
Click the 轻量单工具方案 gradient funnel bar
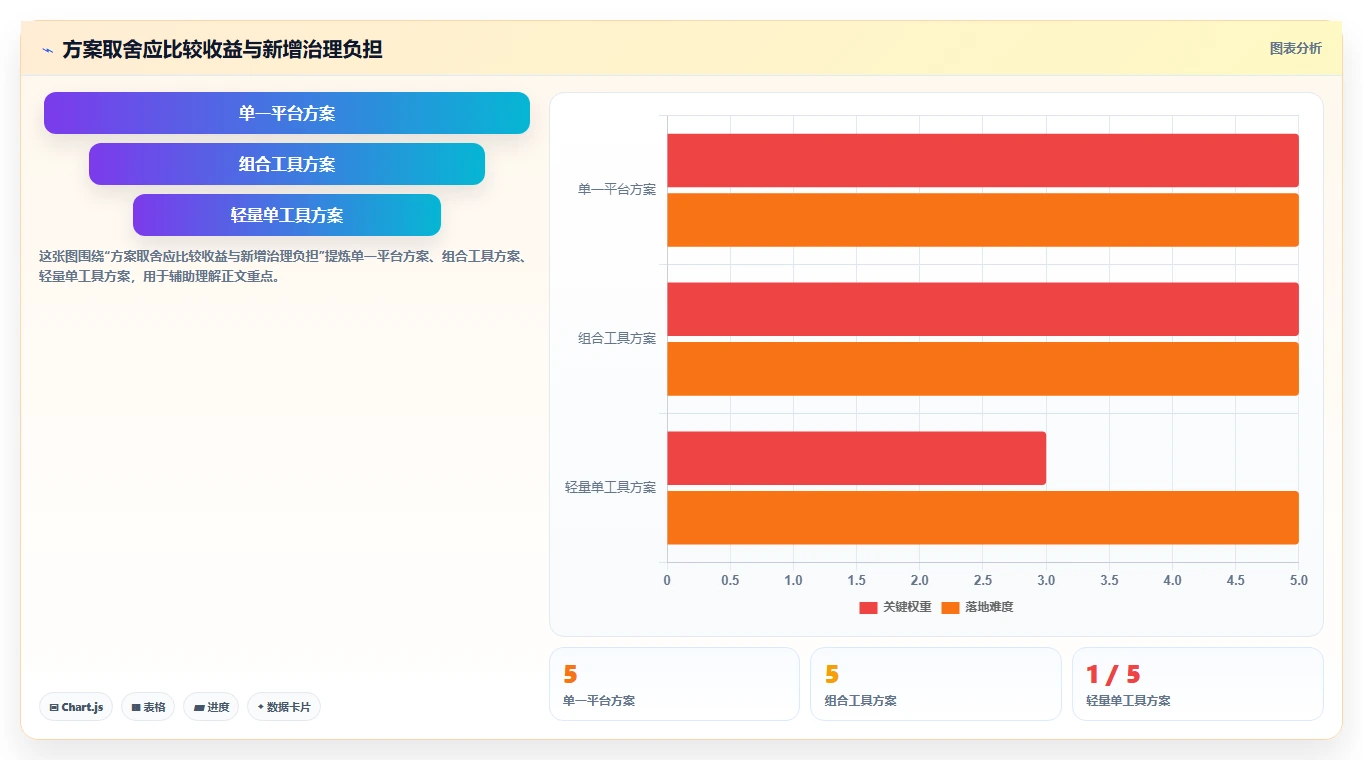(287, 215)
